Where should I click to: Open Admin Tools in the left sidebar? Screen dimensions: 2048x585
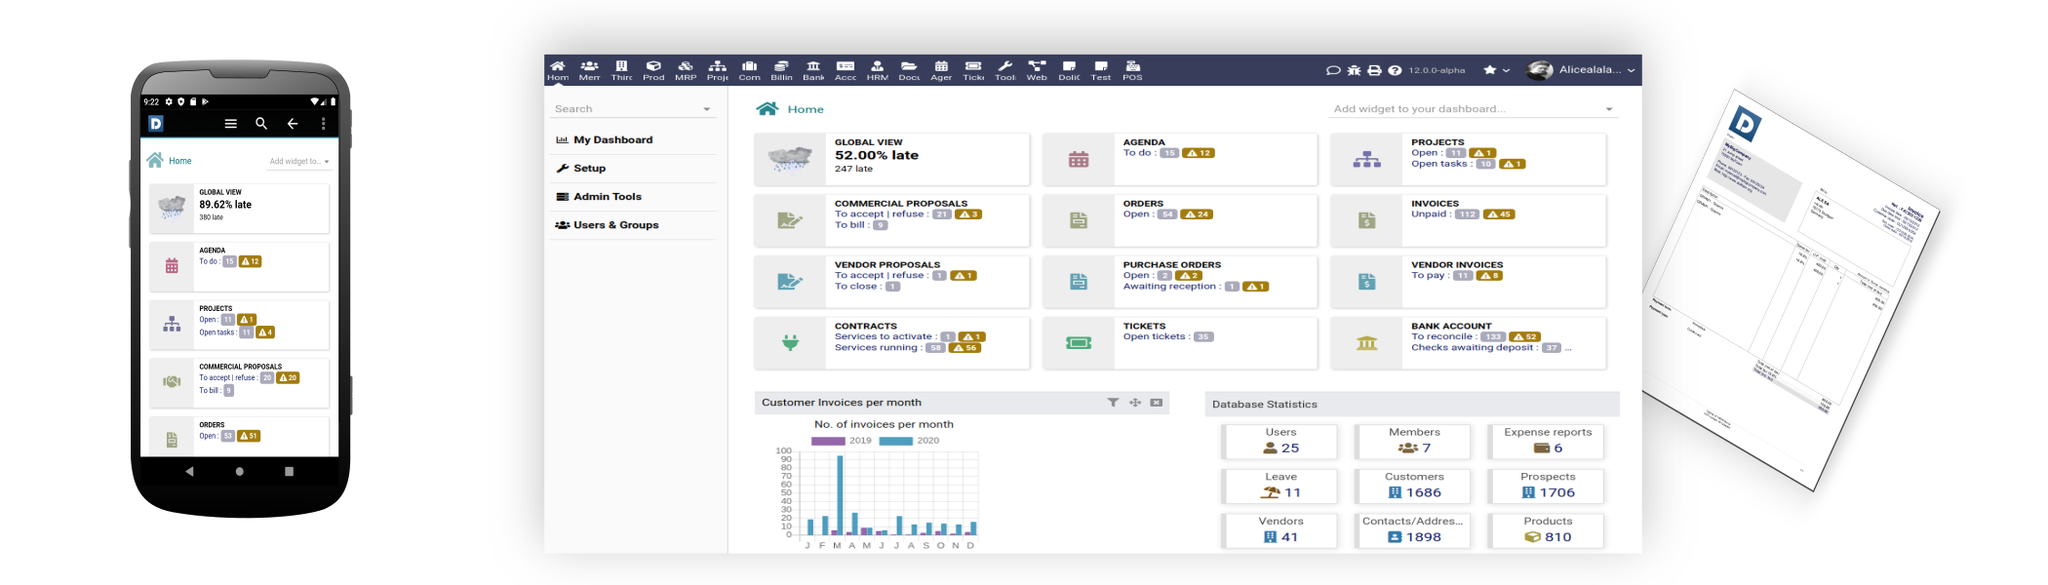607,197
